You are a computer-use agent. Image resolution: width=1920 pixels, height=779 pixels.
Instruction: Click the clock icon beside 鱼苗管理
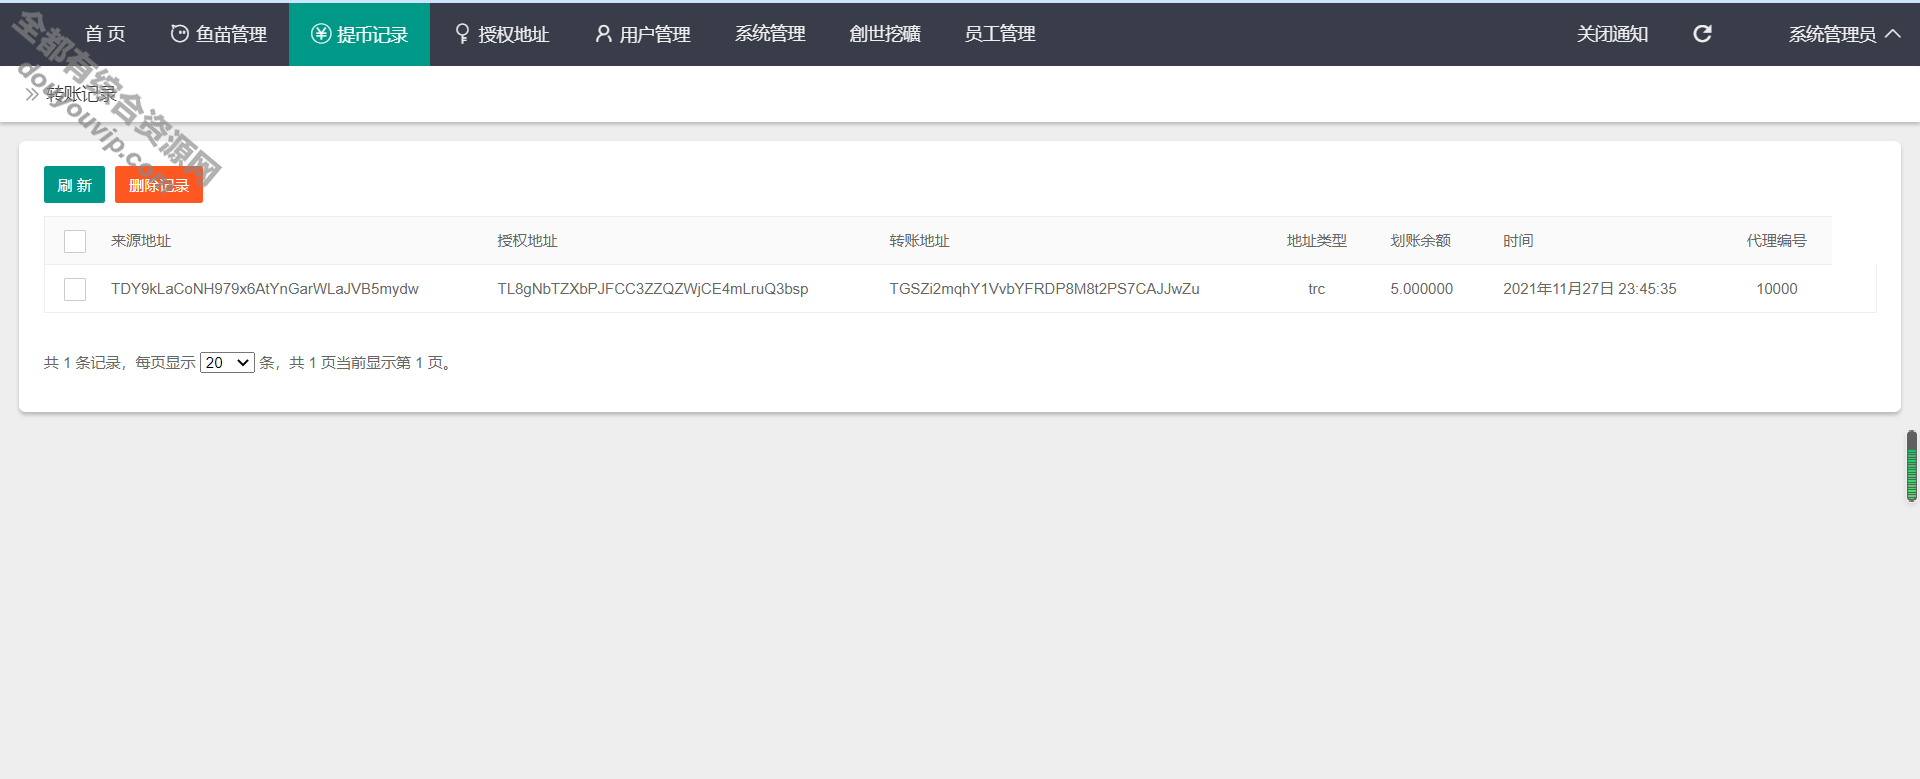tap(179, 34)
